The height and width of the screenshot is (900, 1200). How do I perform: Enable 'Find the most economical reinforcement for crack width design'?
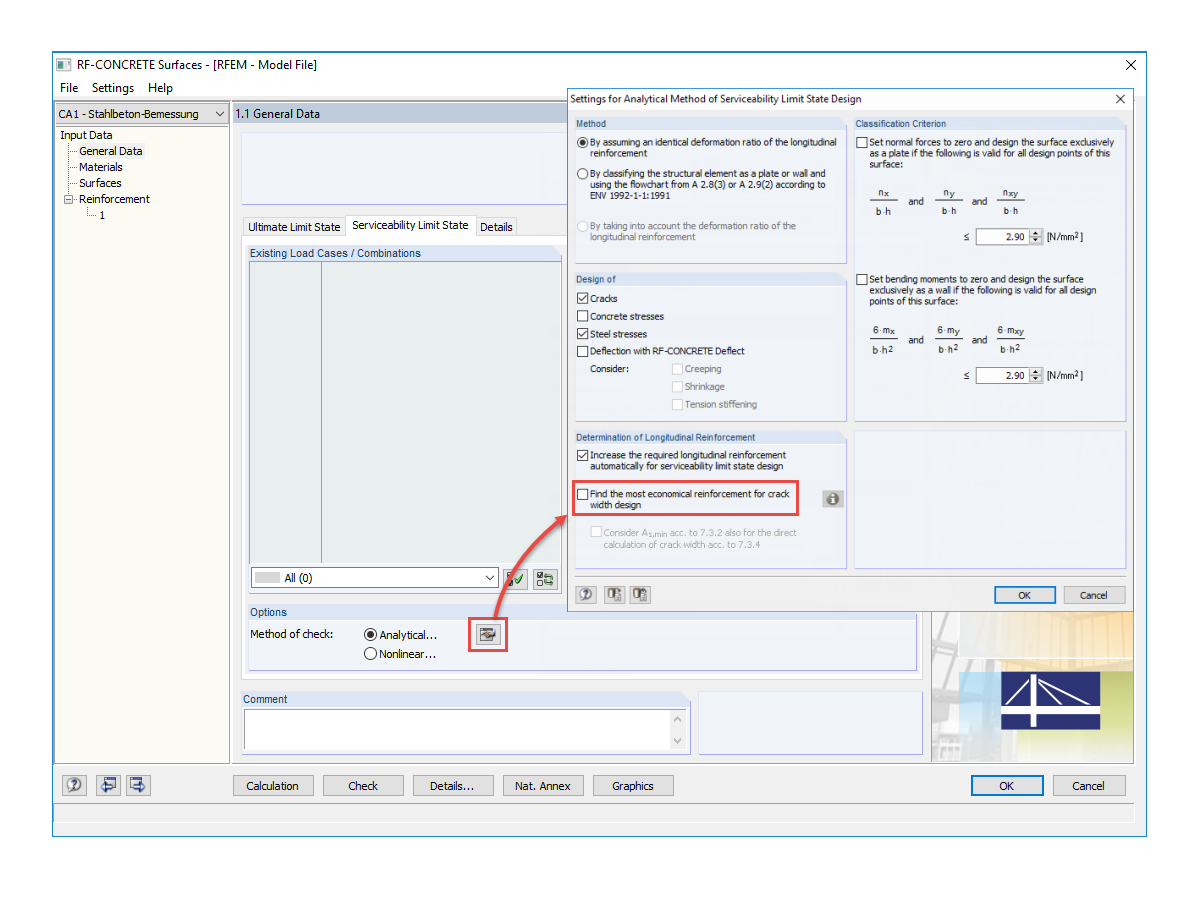click(583, 493)
